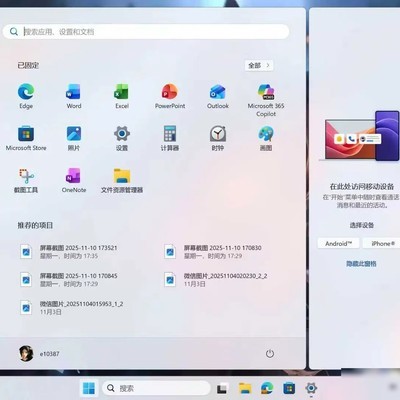Open Settings gear on the taskbar
The width and height of the screenshot is (400, 400).
point(311,388)
